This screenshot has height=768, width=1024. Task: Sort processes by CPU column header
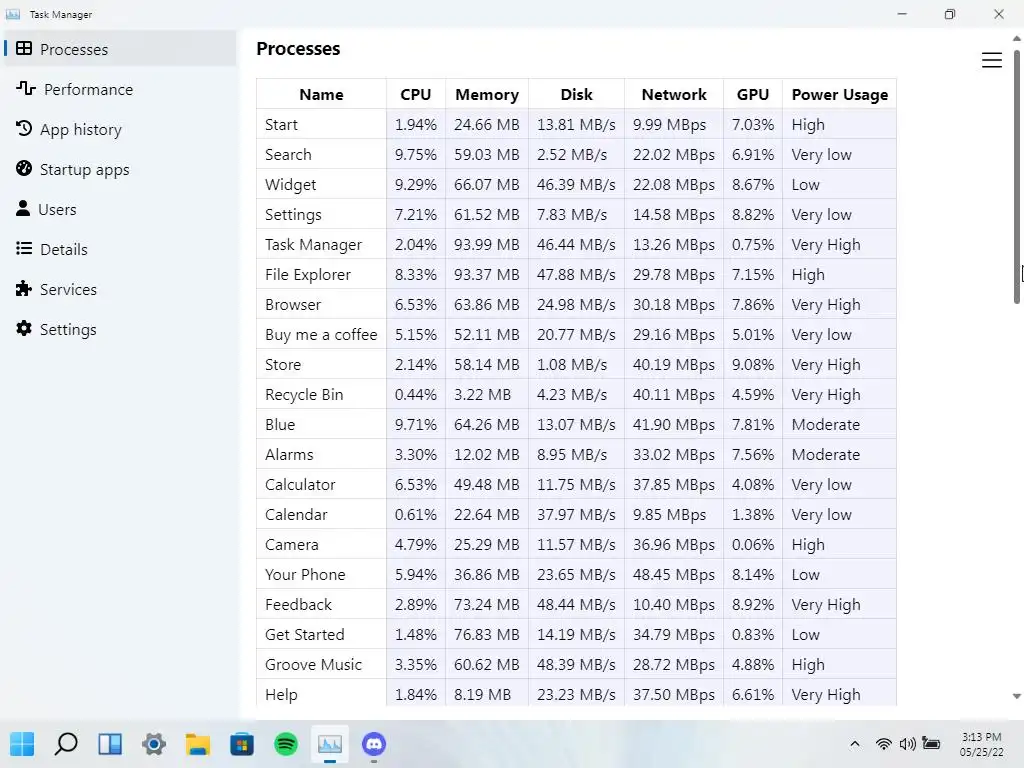(415, 95)
